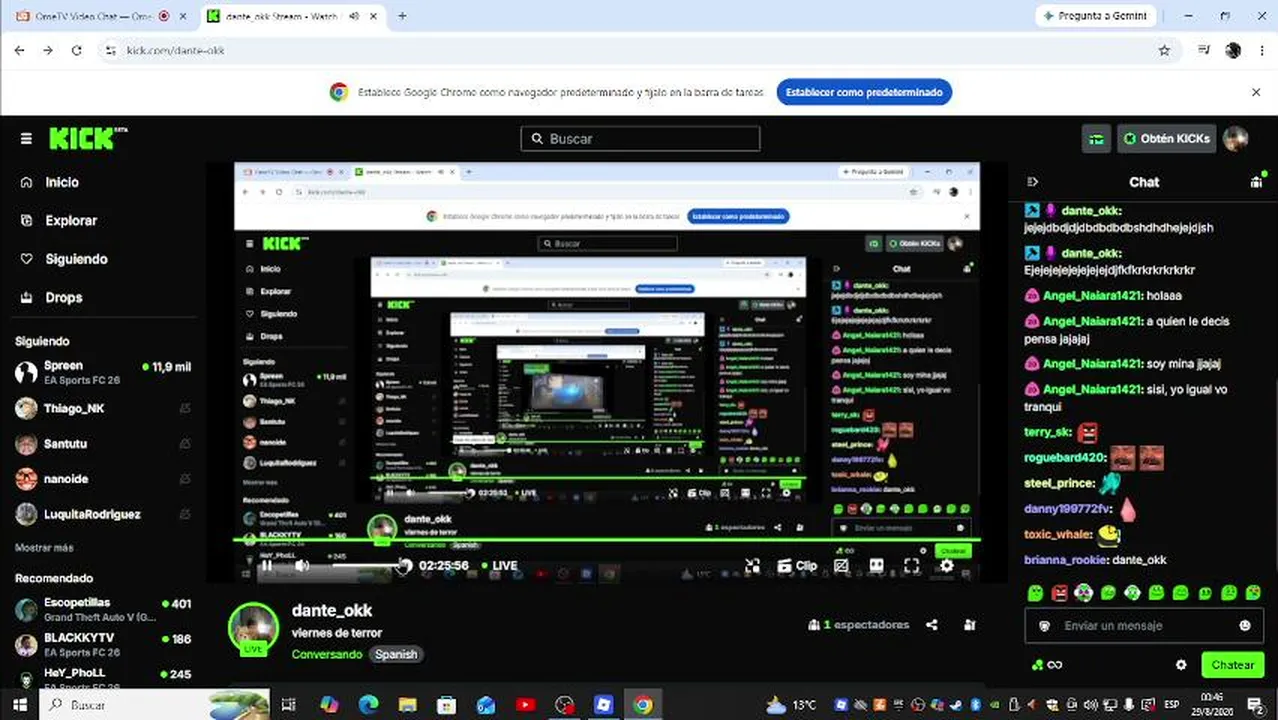Click dante_okk streamer avatar
The image size is (1278, 720).
click(253, 629)
